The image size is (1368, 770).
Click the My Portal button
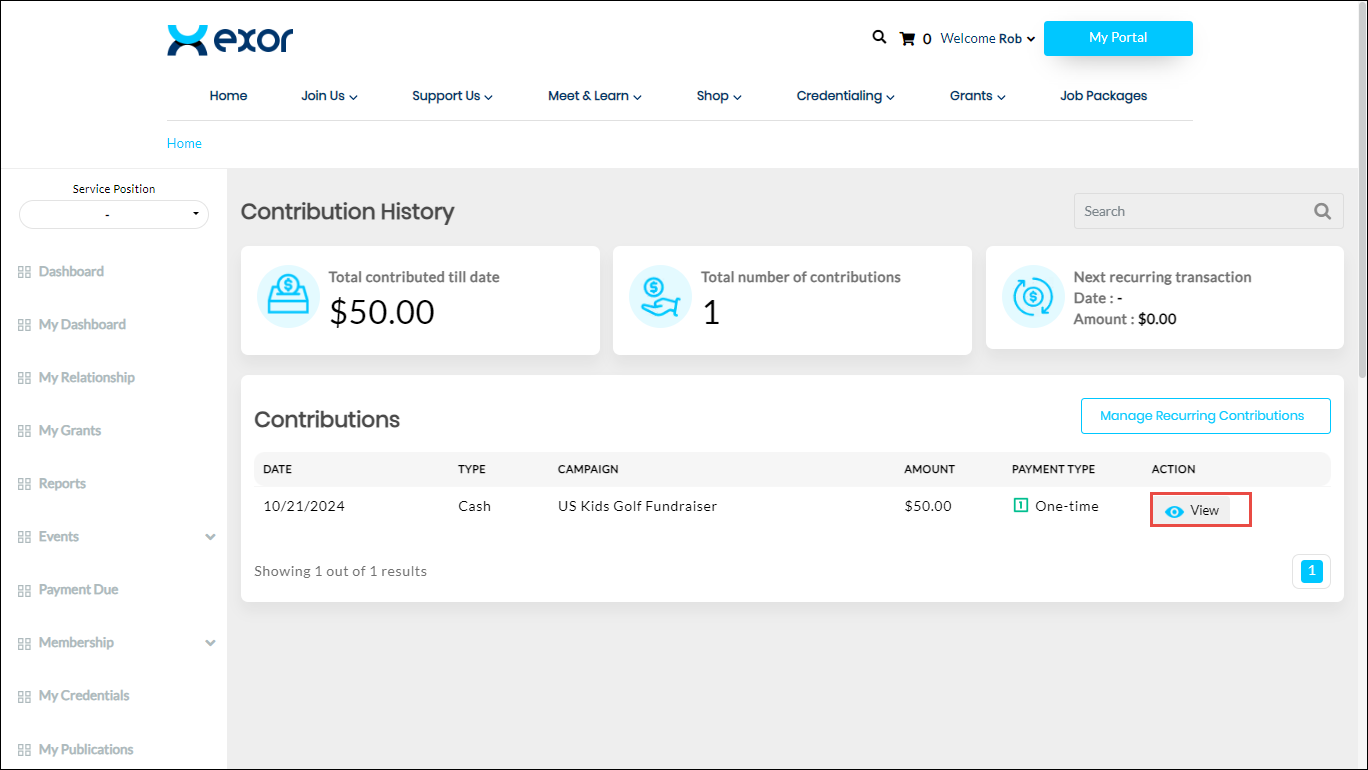pyautogui.click(x=1117, y=38)
